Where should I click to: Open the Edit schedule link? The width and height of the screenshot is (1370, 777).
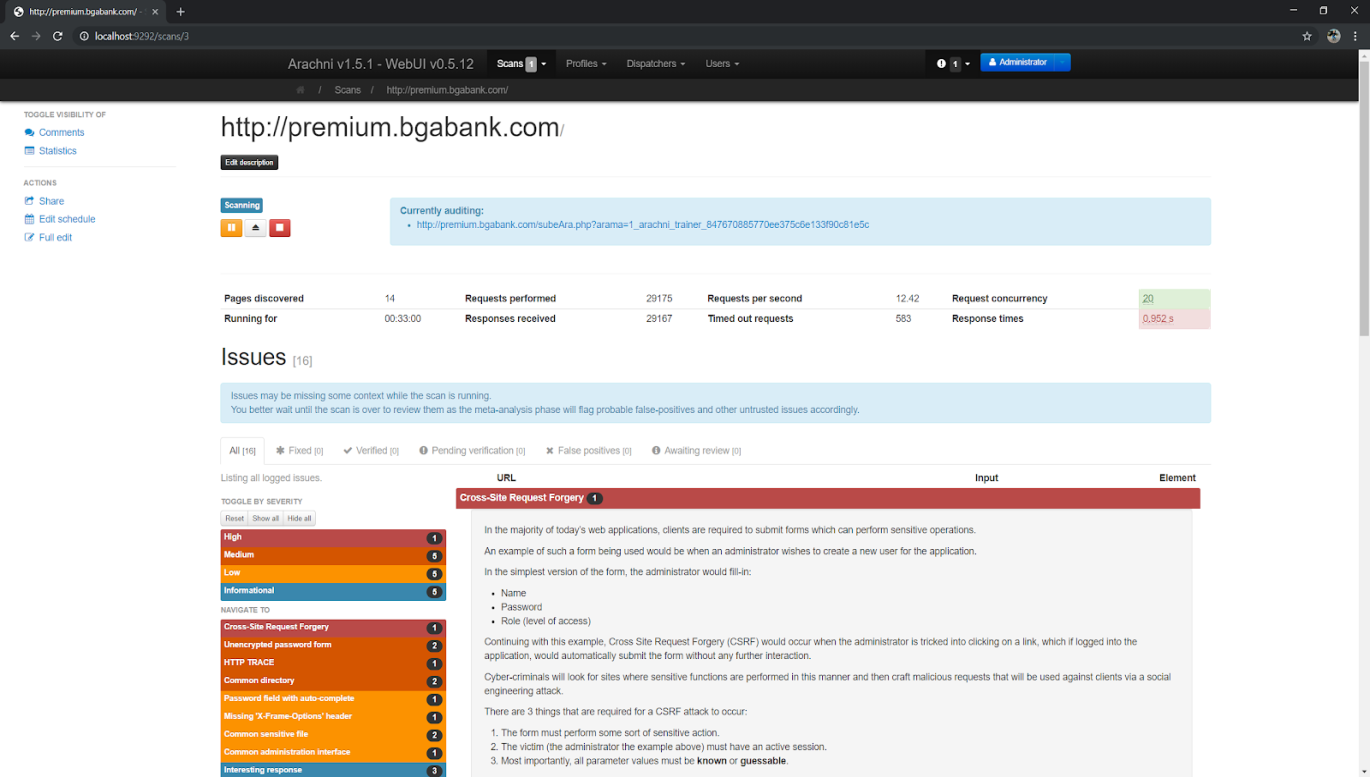tap(60, 219)
